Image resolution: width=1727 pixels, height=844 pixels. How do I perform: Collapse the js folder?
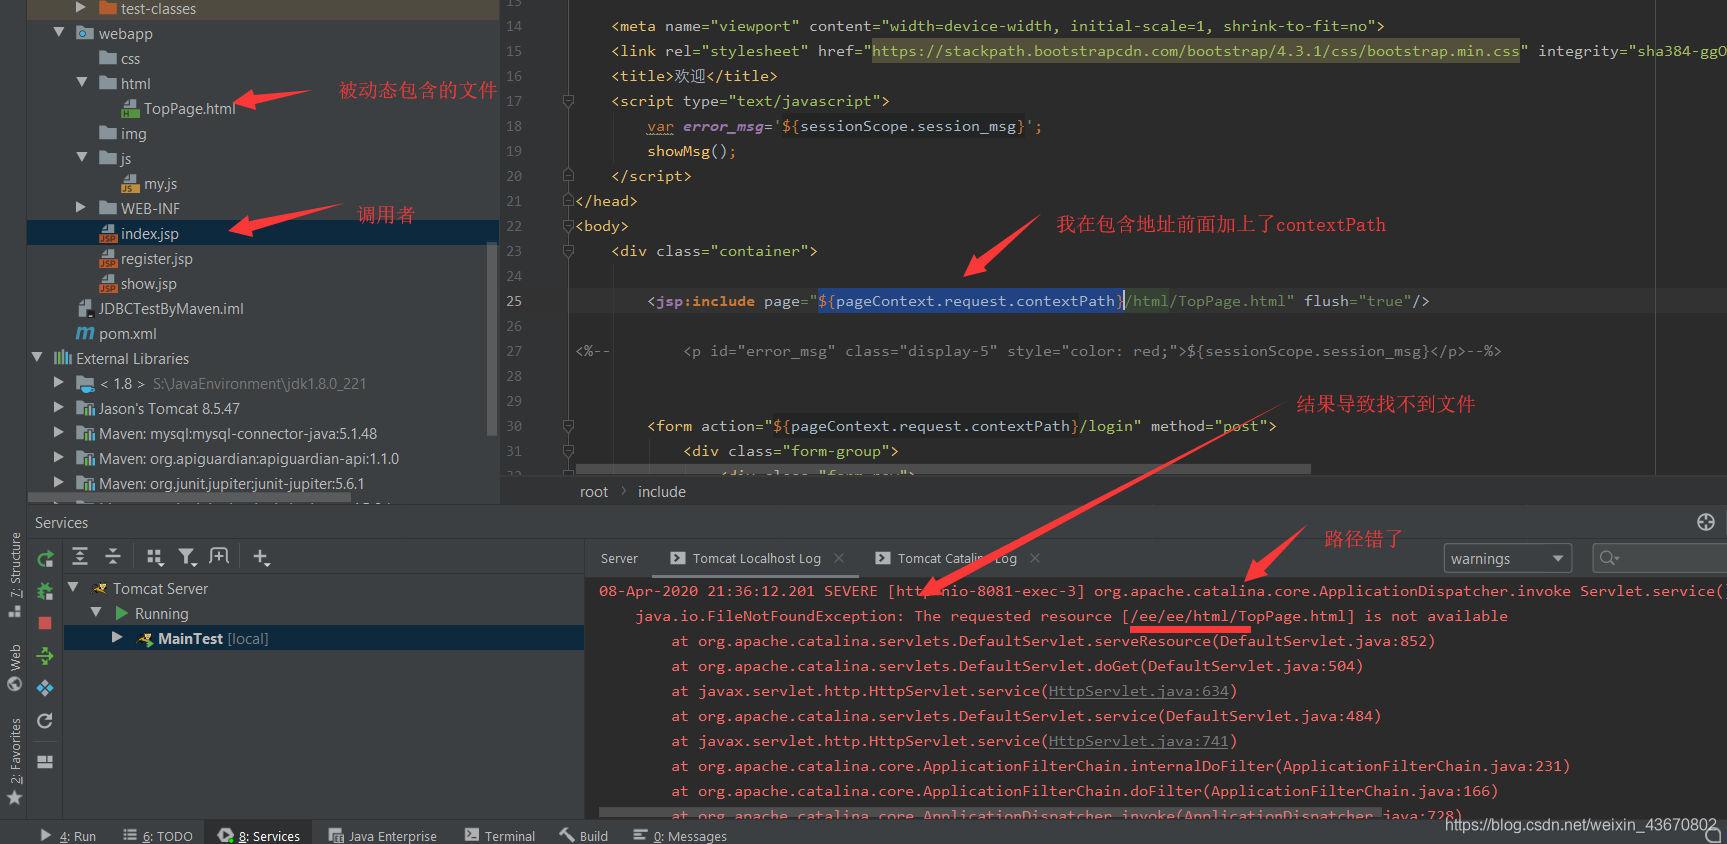[x=82, y=157]
